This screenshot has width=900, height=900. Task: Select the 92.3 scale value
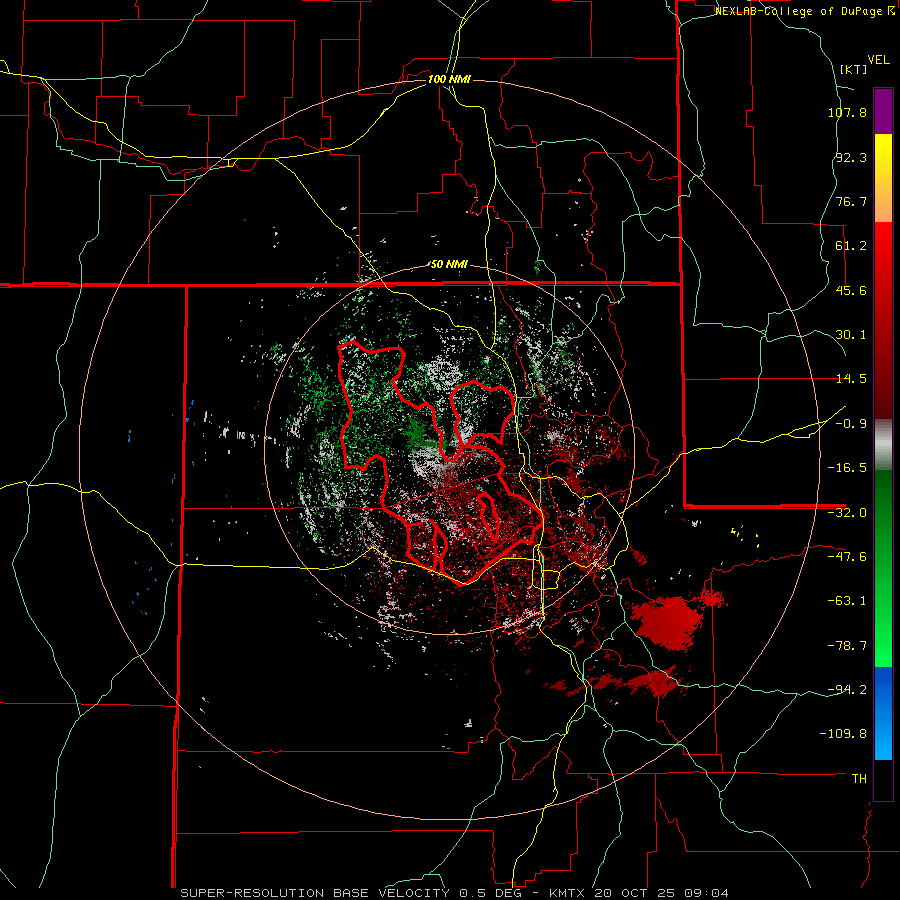click(x=851, y=157)
